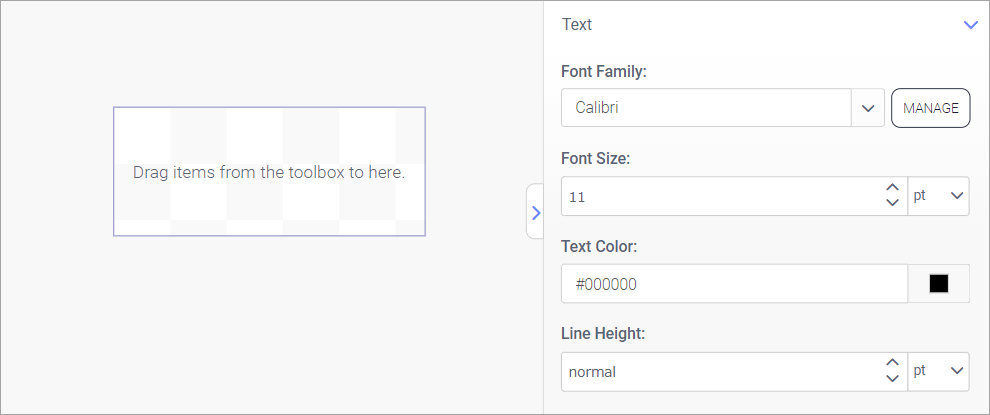The width and height of the screenshot is (990, 415).
Task: Click the Line Height label
Action: pyautogui.click(x=603, y=334)
